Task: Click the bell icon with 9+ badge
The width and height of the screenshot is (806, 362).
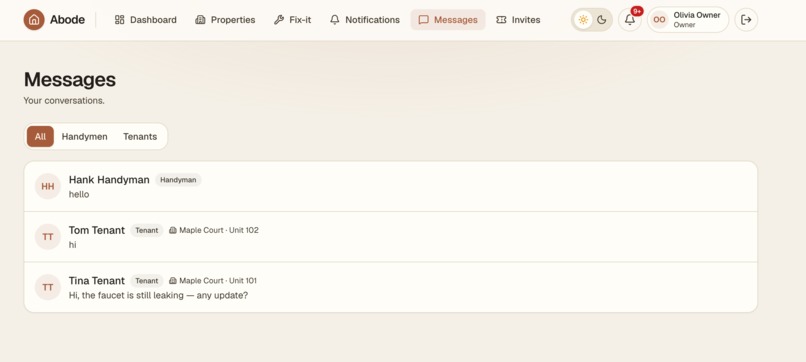Action: (x=630, y=20)
